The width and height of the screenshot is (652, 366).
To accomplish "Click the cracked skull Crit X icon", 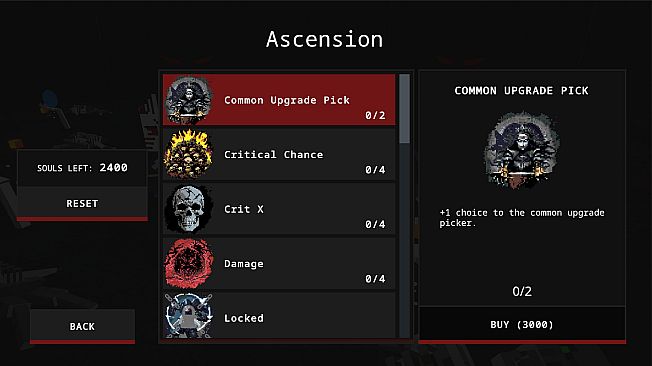I will (x=188, y=209).
